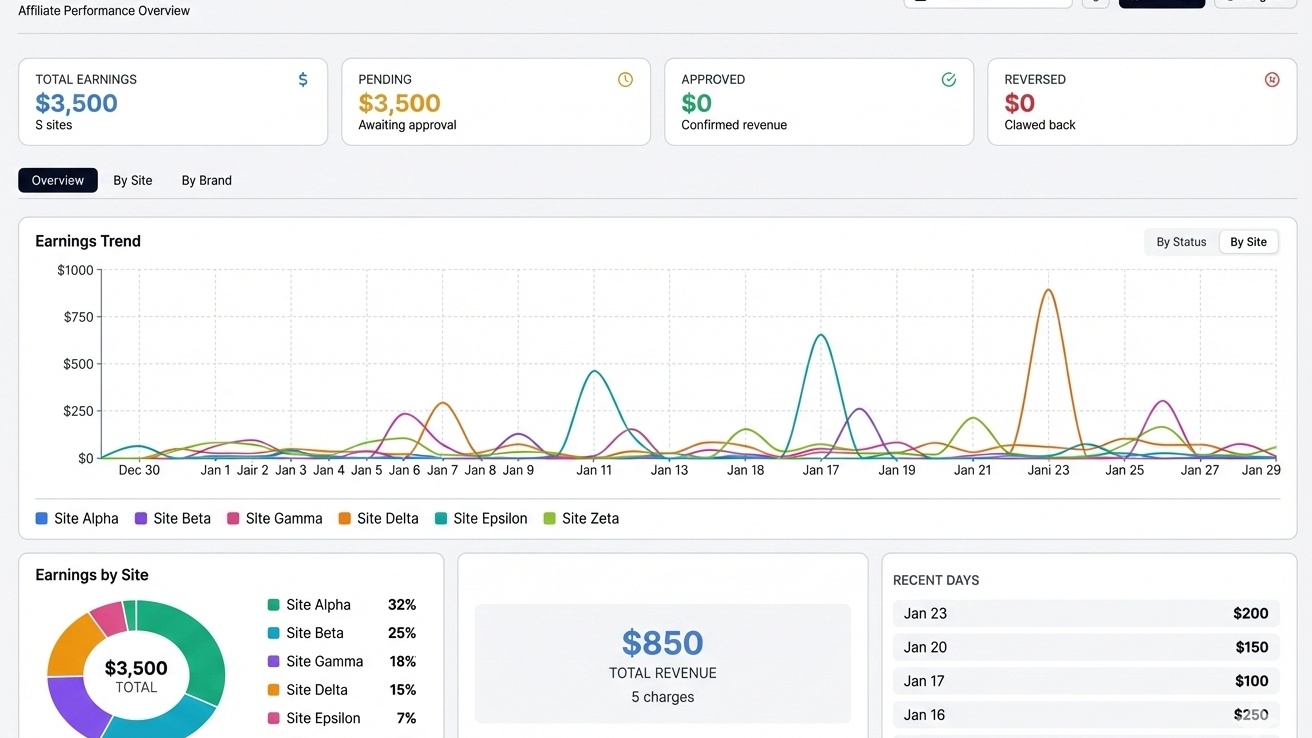This screenshot has width=1312, height=738.
Task: Click Site Beta color square in Earnings by Site
Action: click(273, 632)
